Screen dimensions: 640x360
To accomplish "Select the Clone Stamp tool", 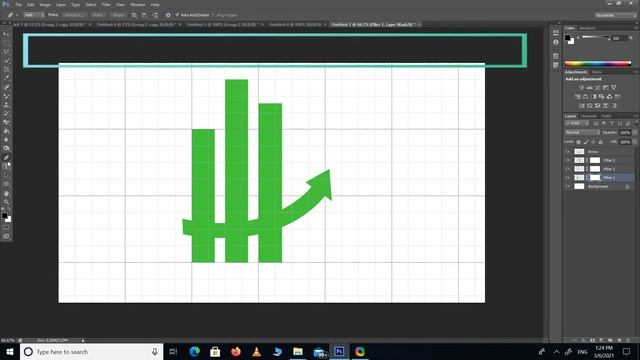I will pos(6,105).
